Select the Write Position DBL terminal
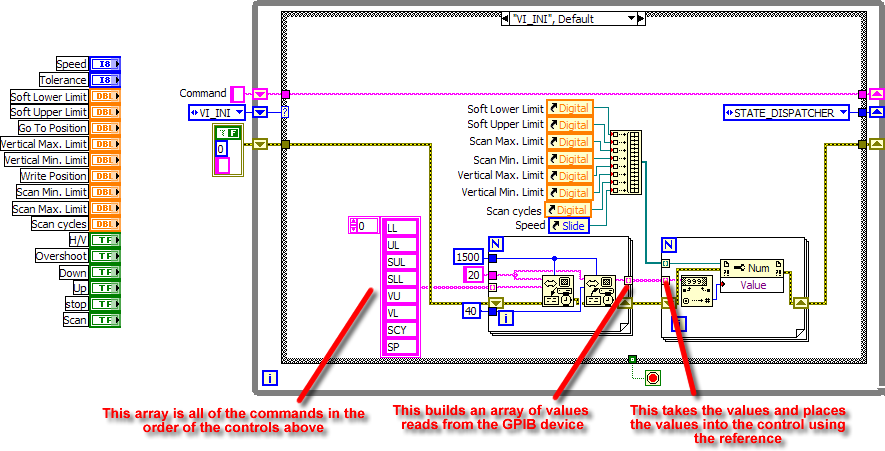Viewport: 885px width, 451px height. coord(105,176)
